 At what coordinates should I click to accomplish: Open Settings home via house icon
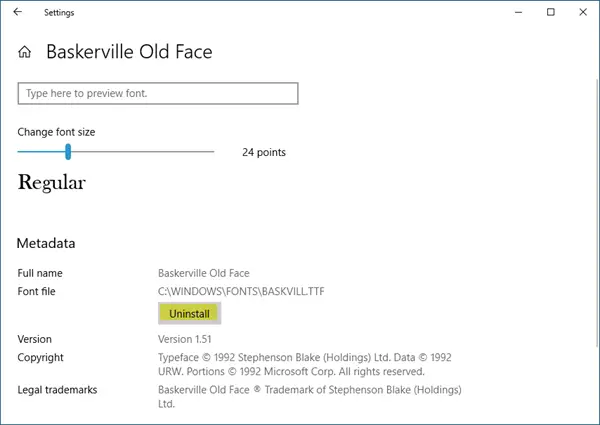24,52
